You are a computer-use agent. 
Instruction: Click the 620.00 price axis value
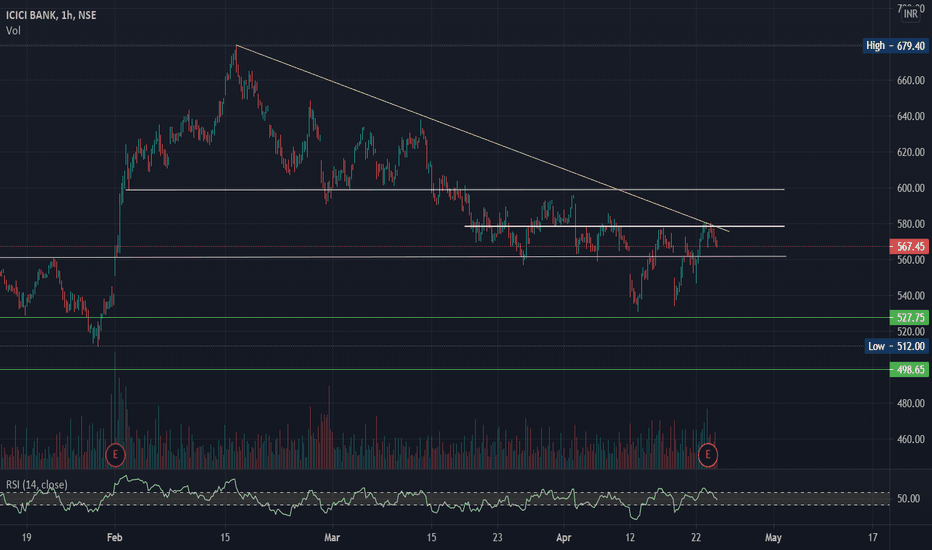pyautogui.click(x=911, y=152)
